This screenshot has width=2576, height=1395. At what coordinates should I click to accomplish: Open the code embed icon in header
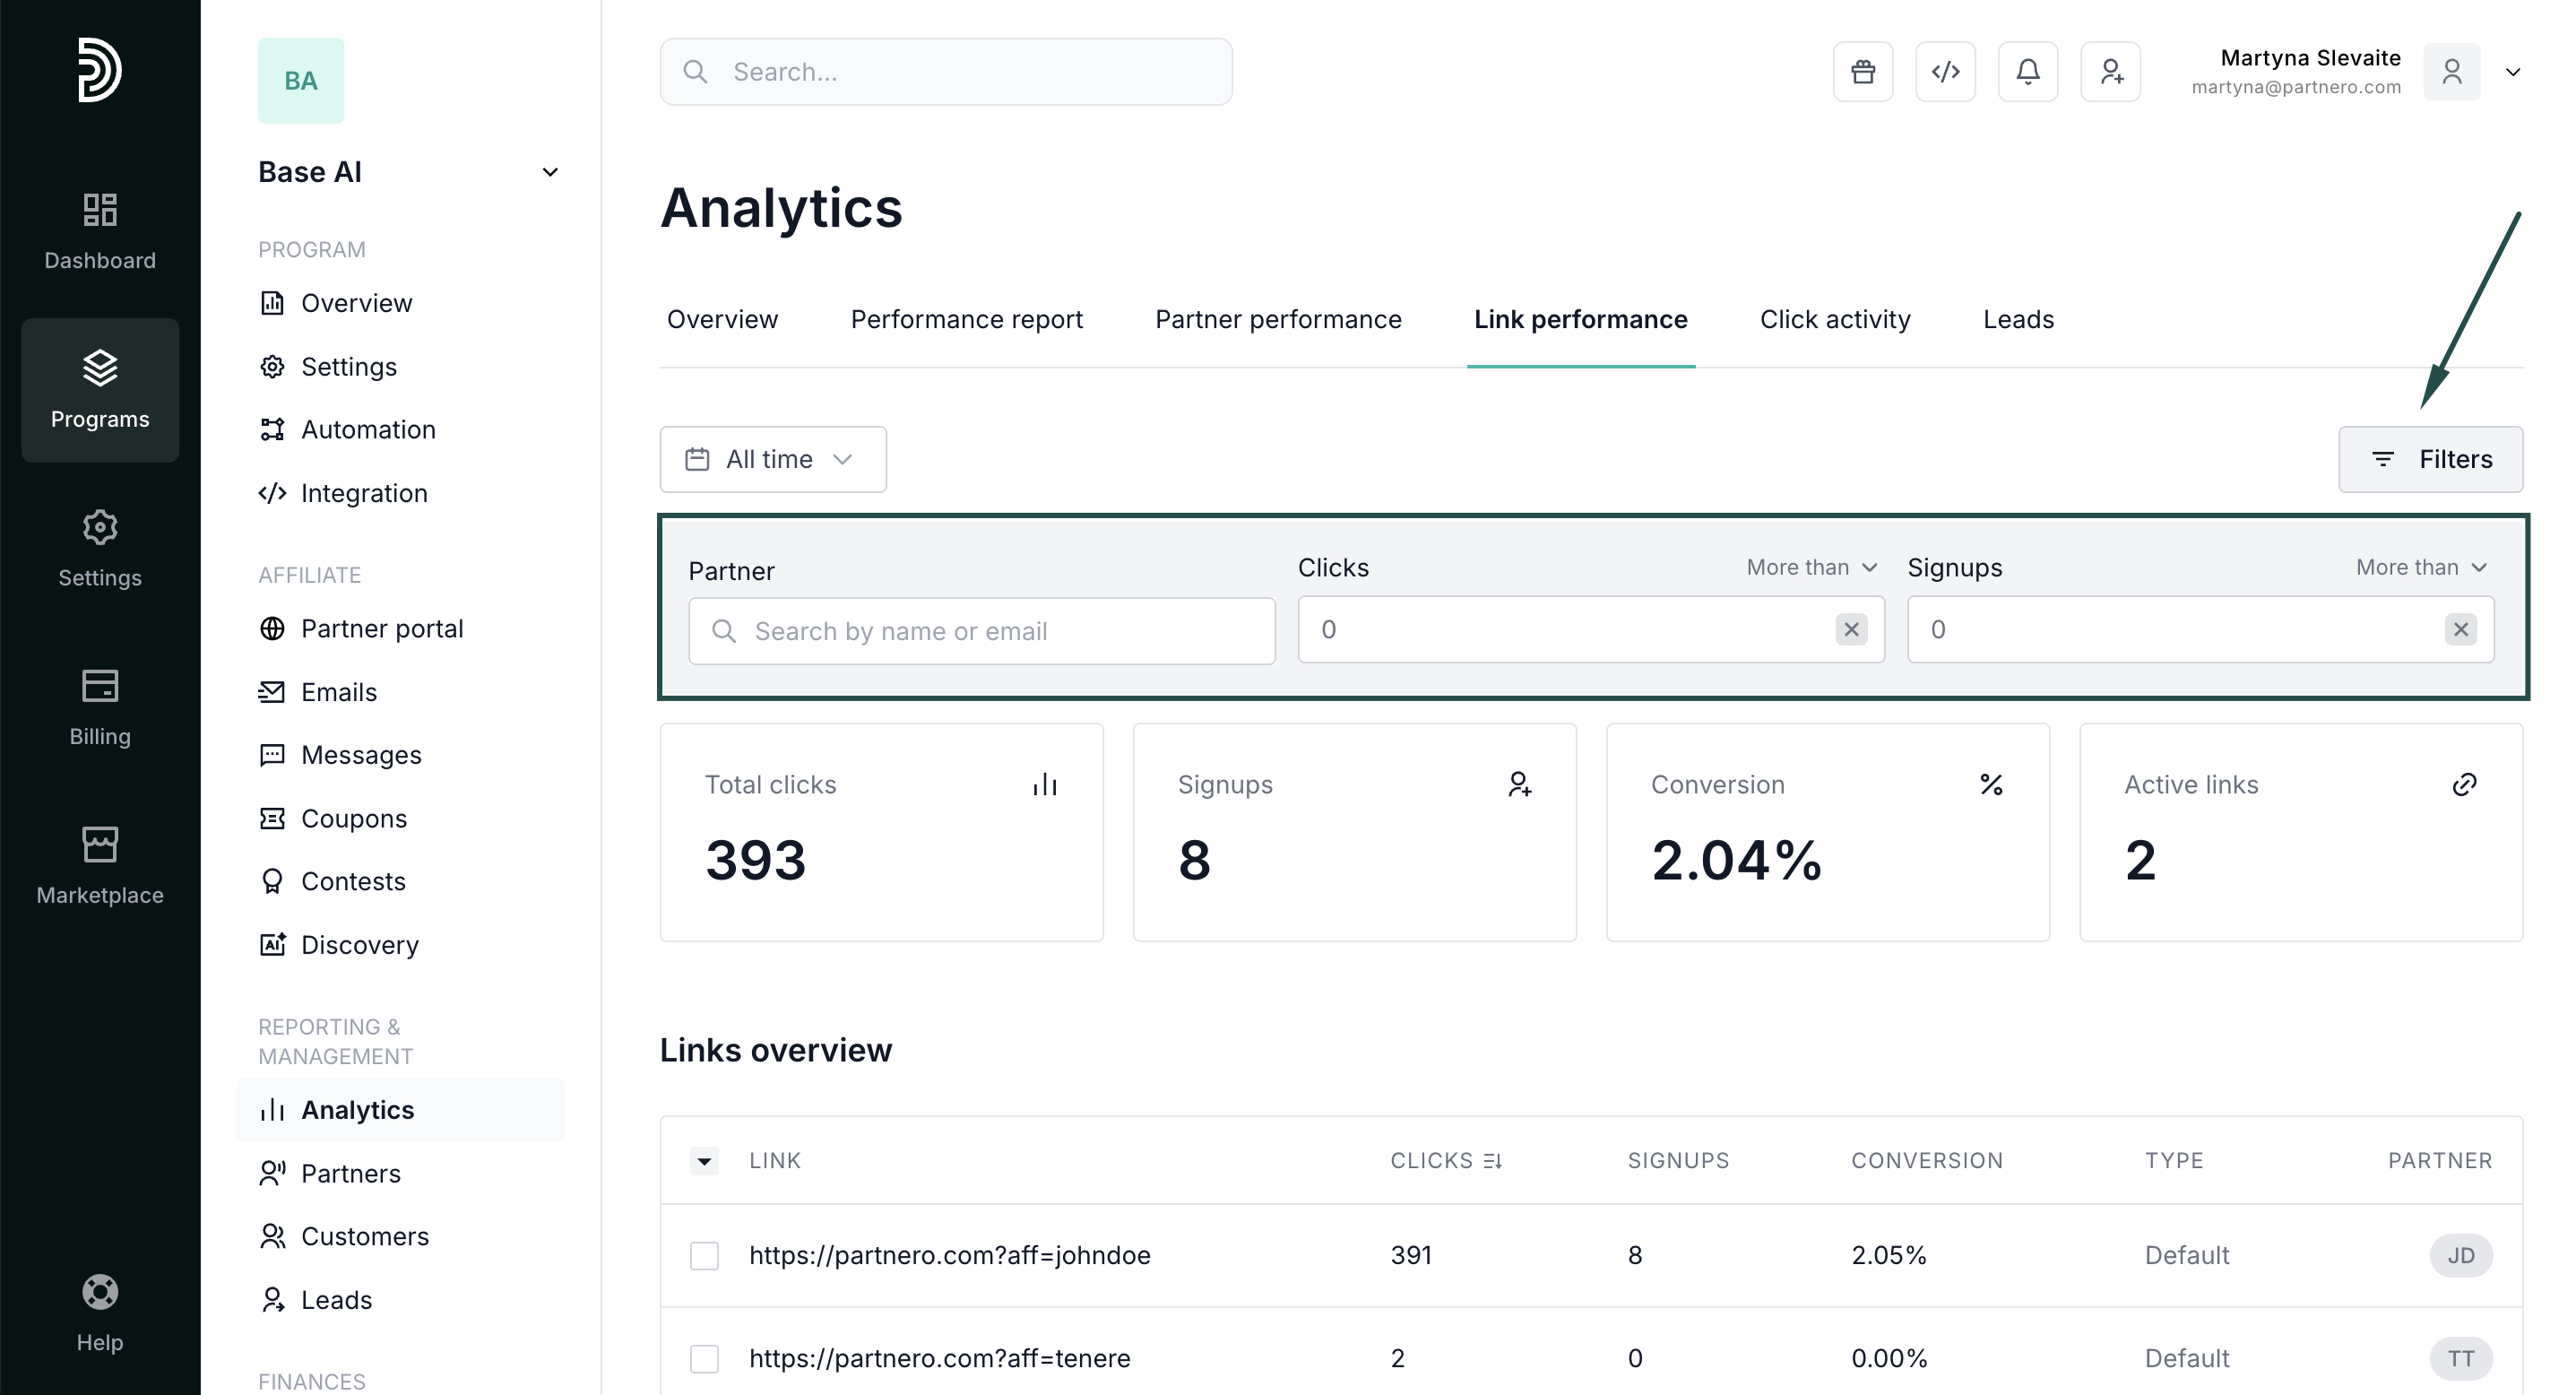(1945, 72)
